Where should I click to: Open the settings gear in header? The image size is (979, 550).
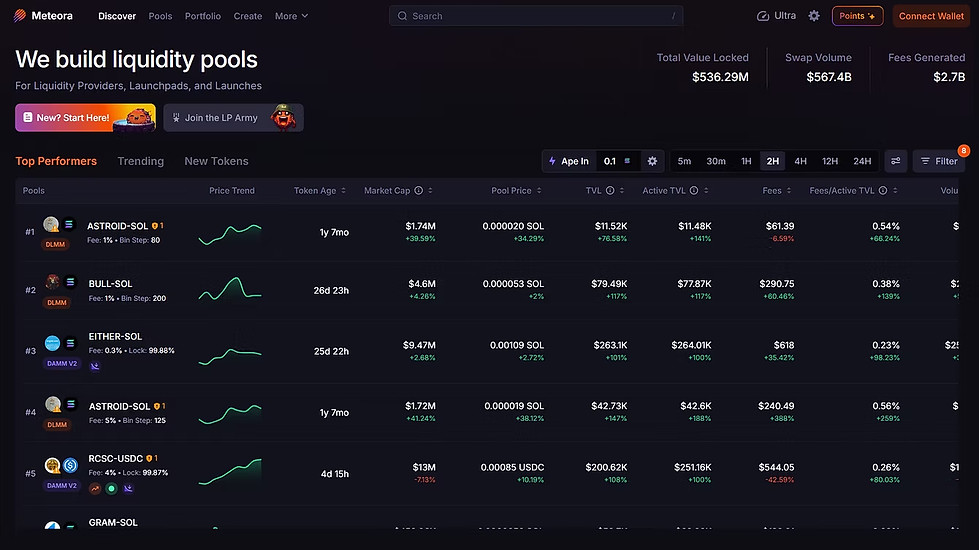point(814,16)
